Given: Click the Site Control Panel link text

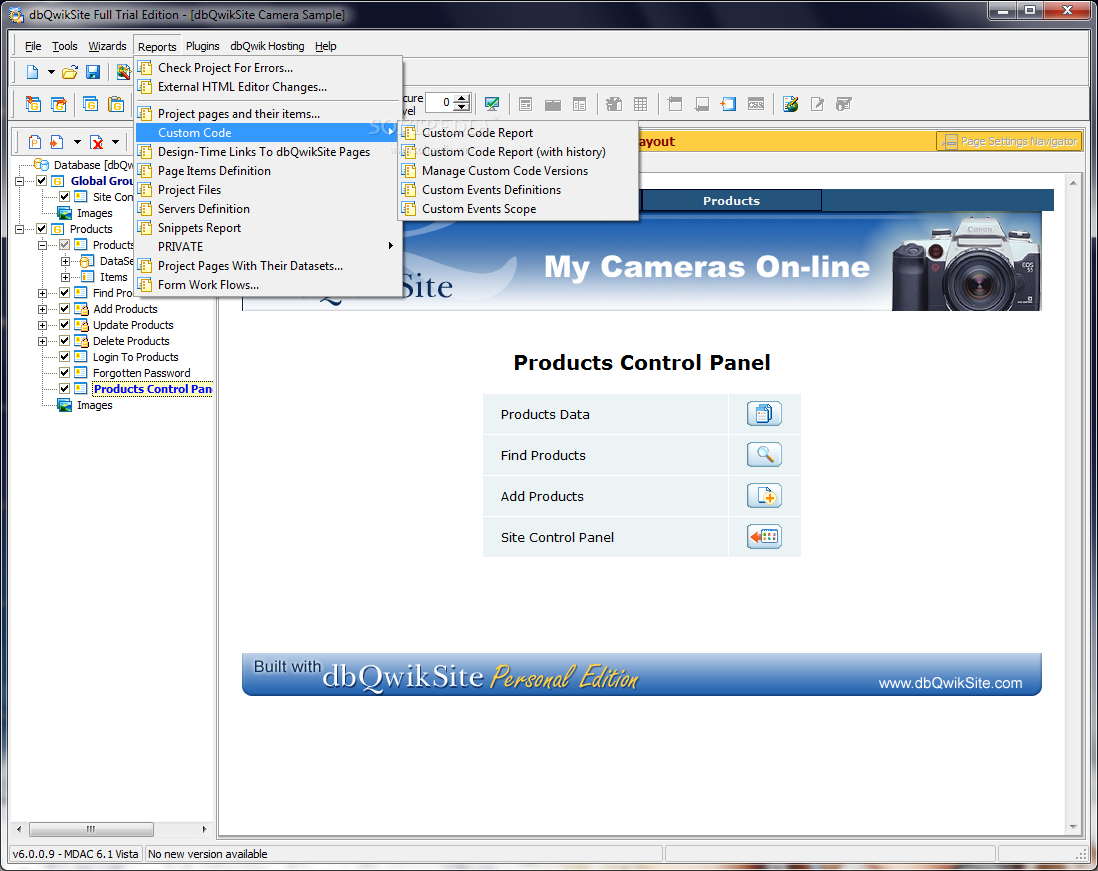Looking at the screenshot, I should point(557,537).
